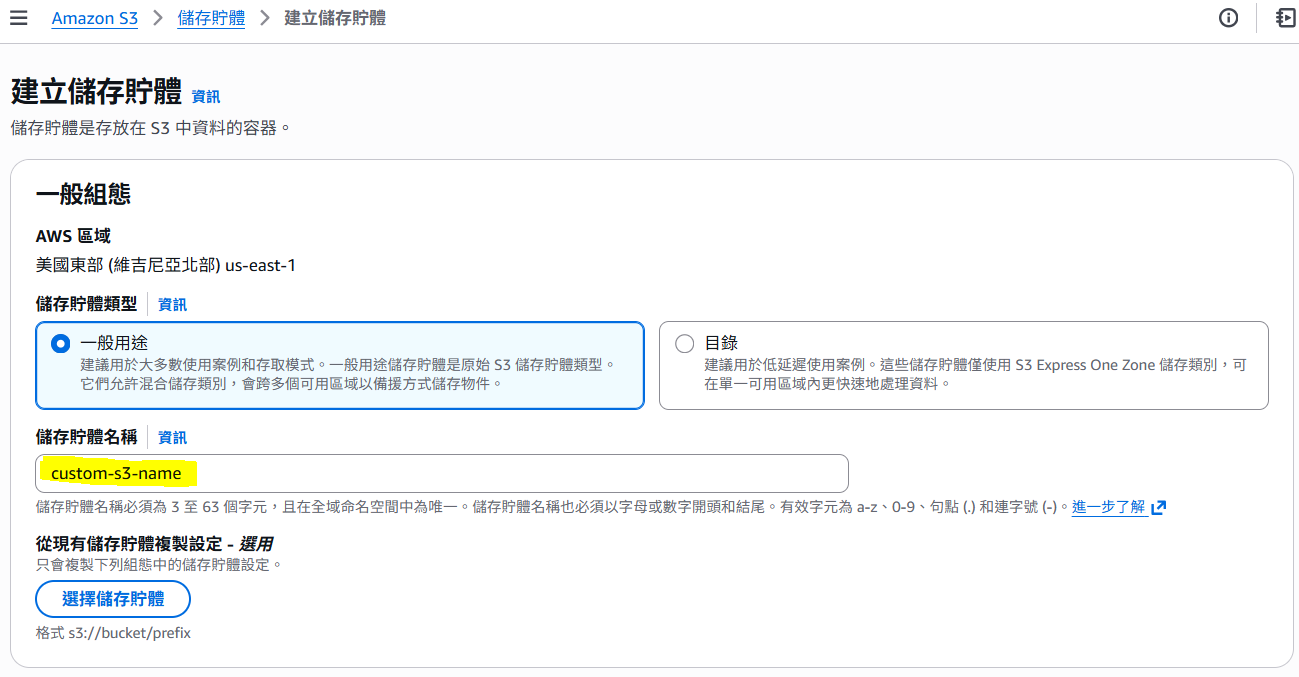Open the panel icon at top-right edge
The width and height of the screenshot is (1299, 677).
tap(1285, 18)
